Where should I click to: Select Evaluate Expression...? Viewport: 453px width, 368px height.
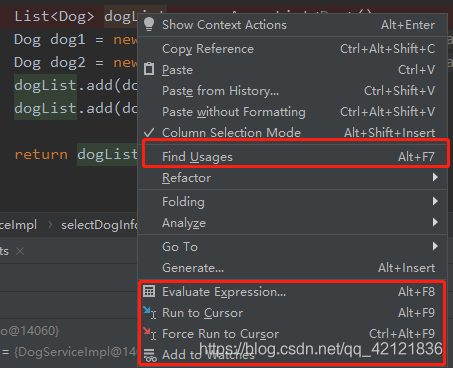coord(292,292)
